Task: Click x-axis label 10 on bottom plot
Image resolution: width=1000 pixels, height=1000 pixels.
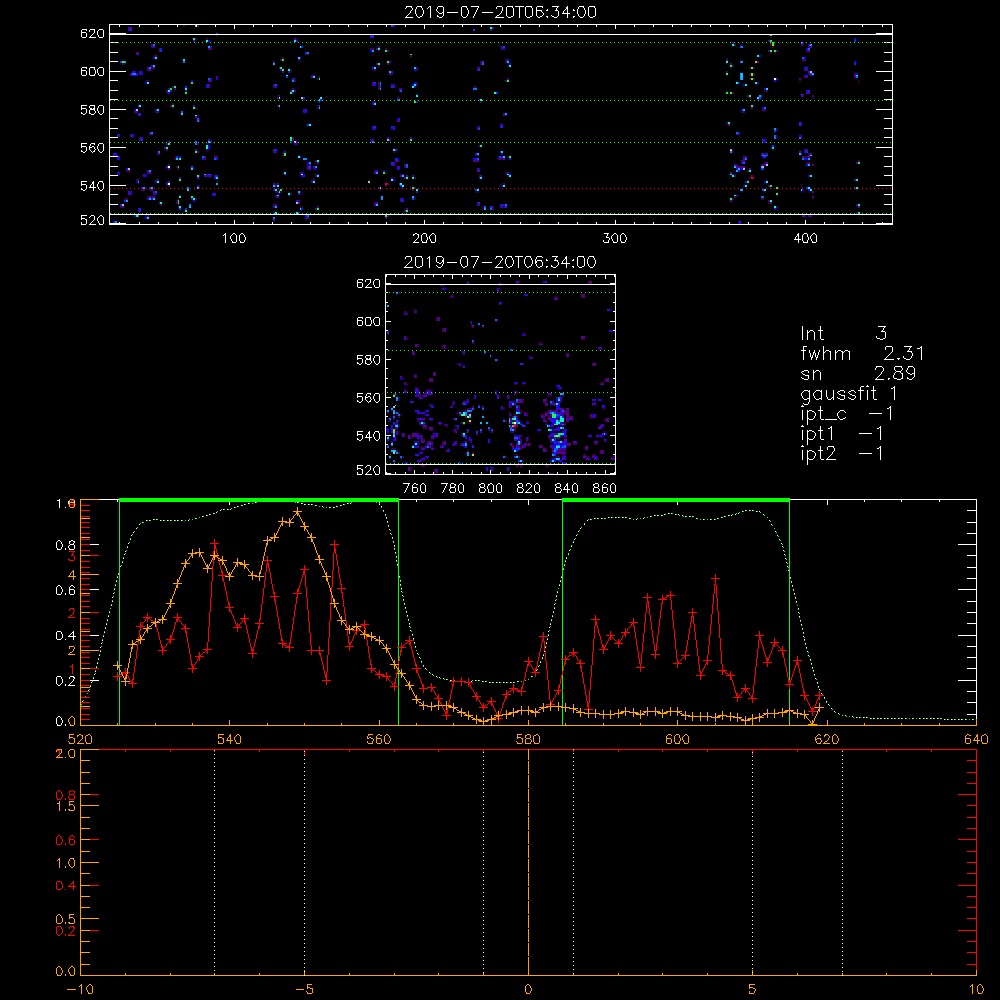Action: coord(976,990)
